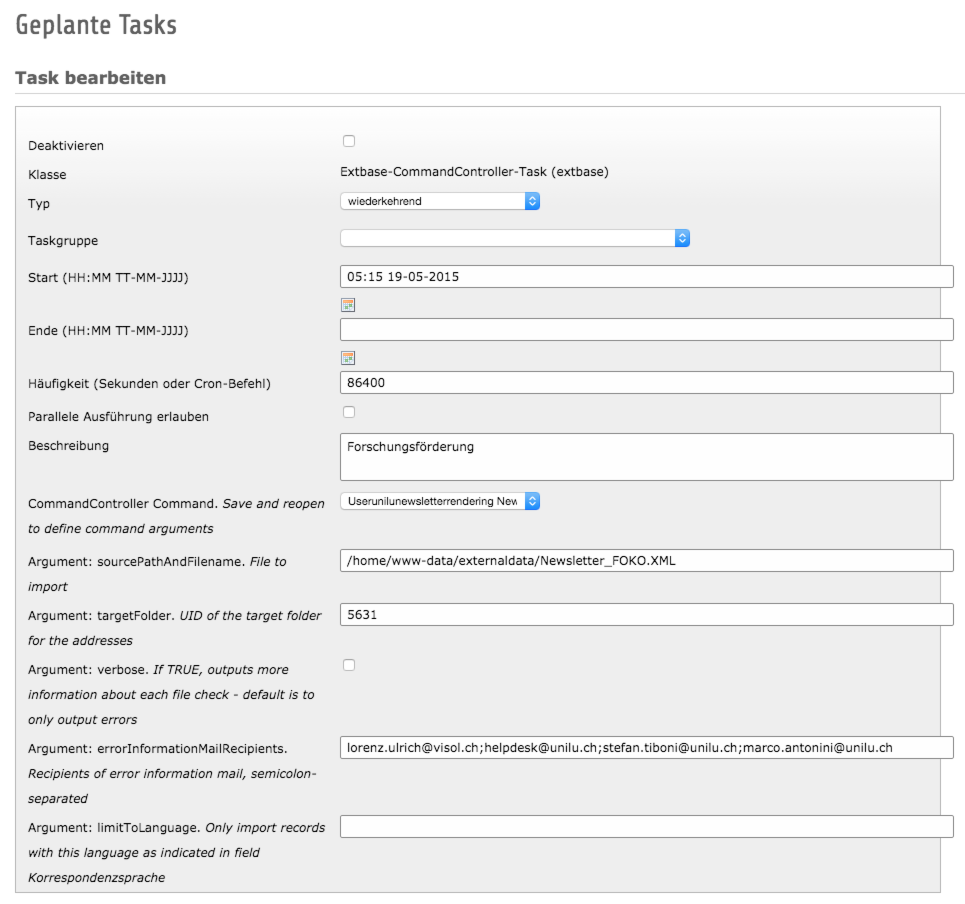Click the Start time input field
The image size is (965, 904).
coord(646,276)
